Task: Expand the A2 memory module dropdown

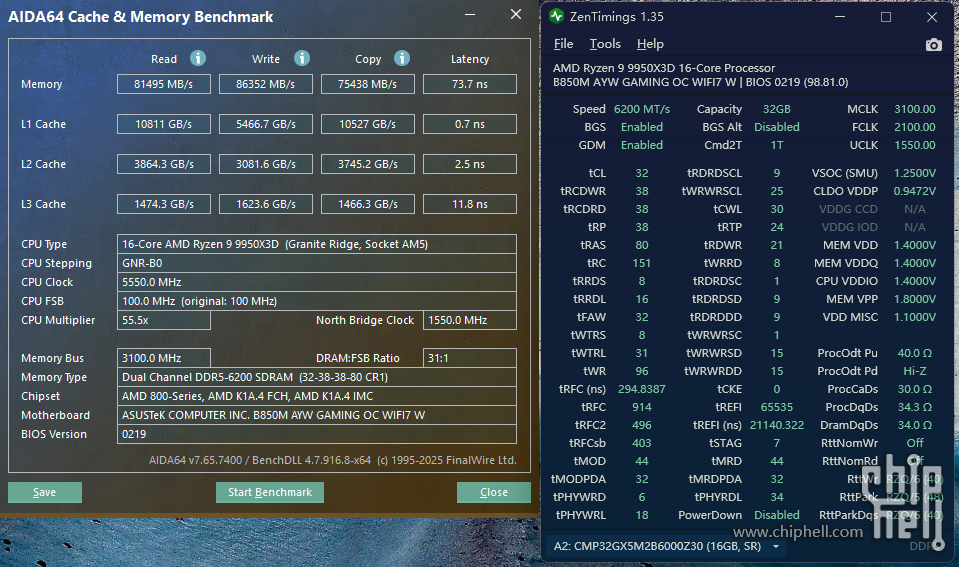Action: tap(777, 547)
